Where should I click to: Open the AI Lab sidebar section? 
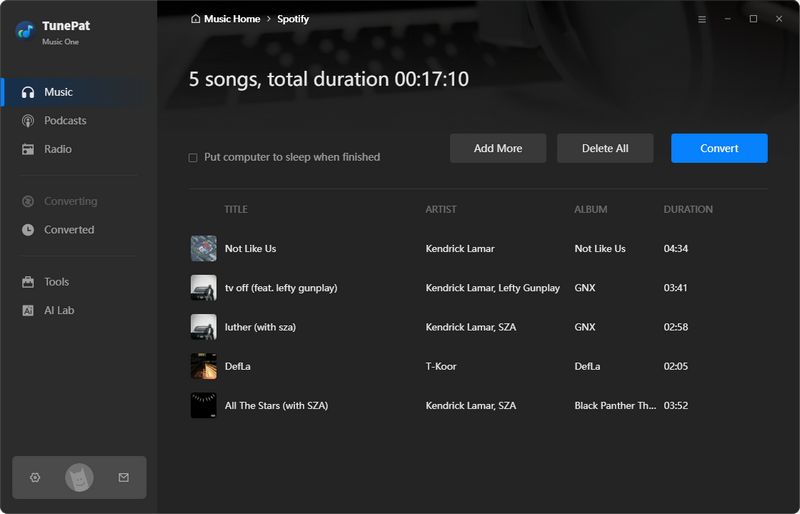pyautogui.click(x=58, y=310)
